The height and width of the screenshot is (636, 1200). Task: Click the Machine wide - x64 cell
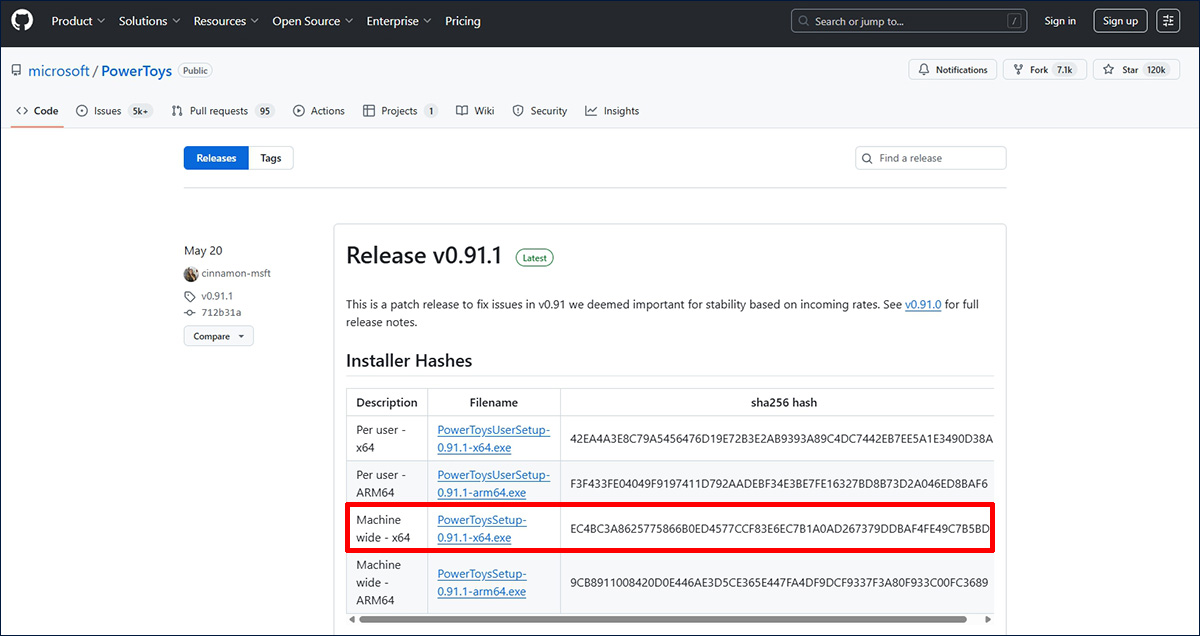(x=387, y=529)
